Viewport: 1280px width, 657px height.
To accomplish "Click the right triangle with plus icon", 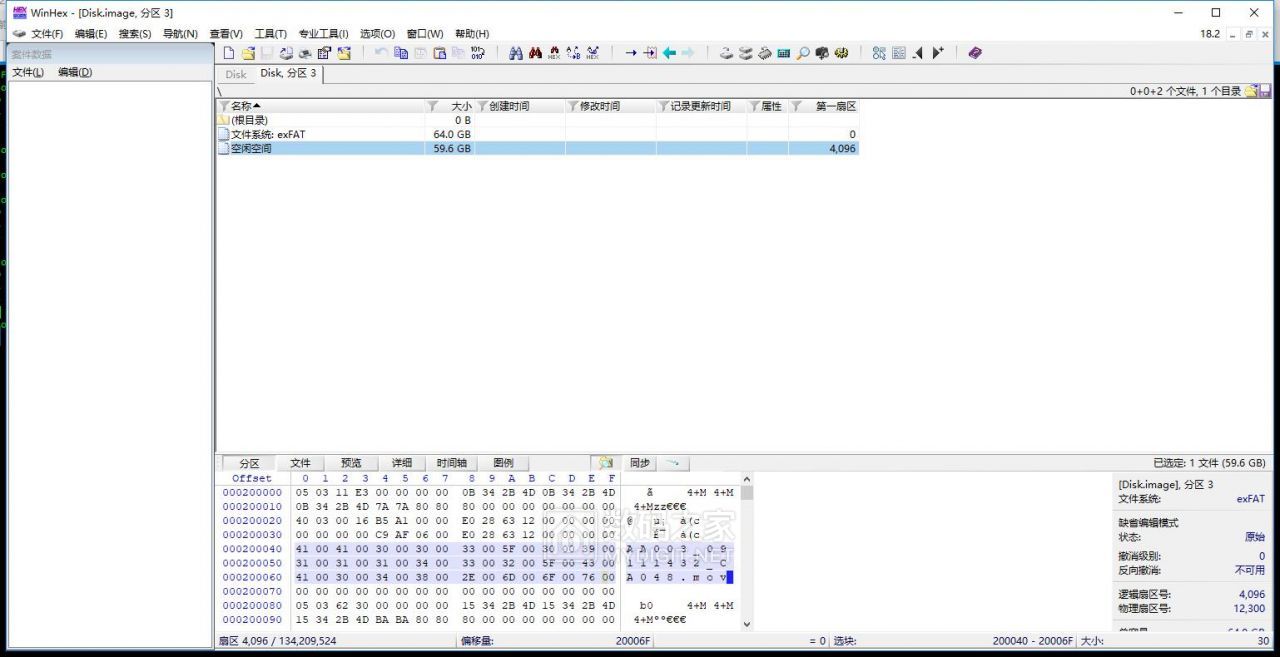I will 938,53.
